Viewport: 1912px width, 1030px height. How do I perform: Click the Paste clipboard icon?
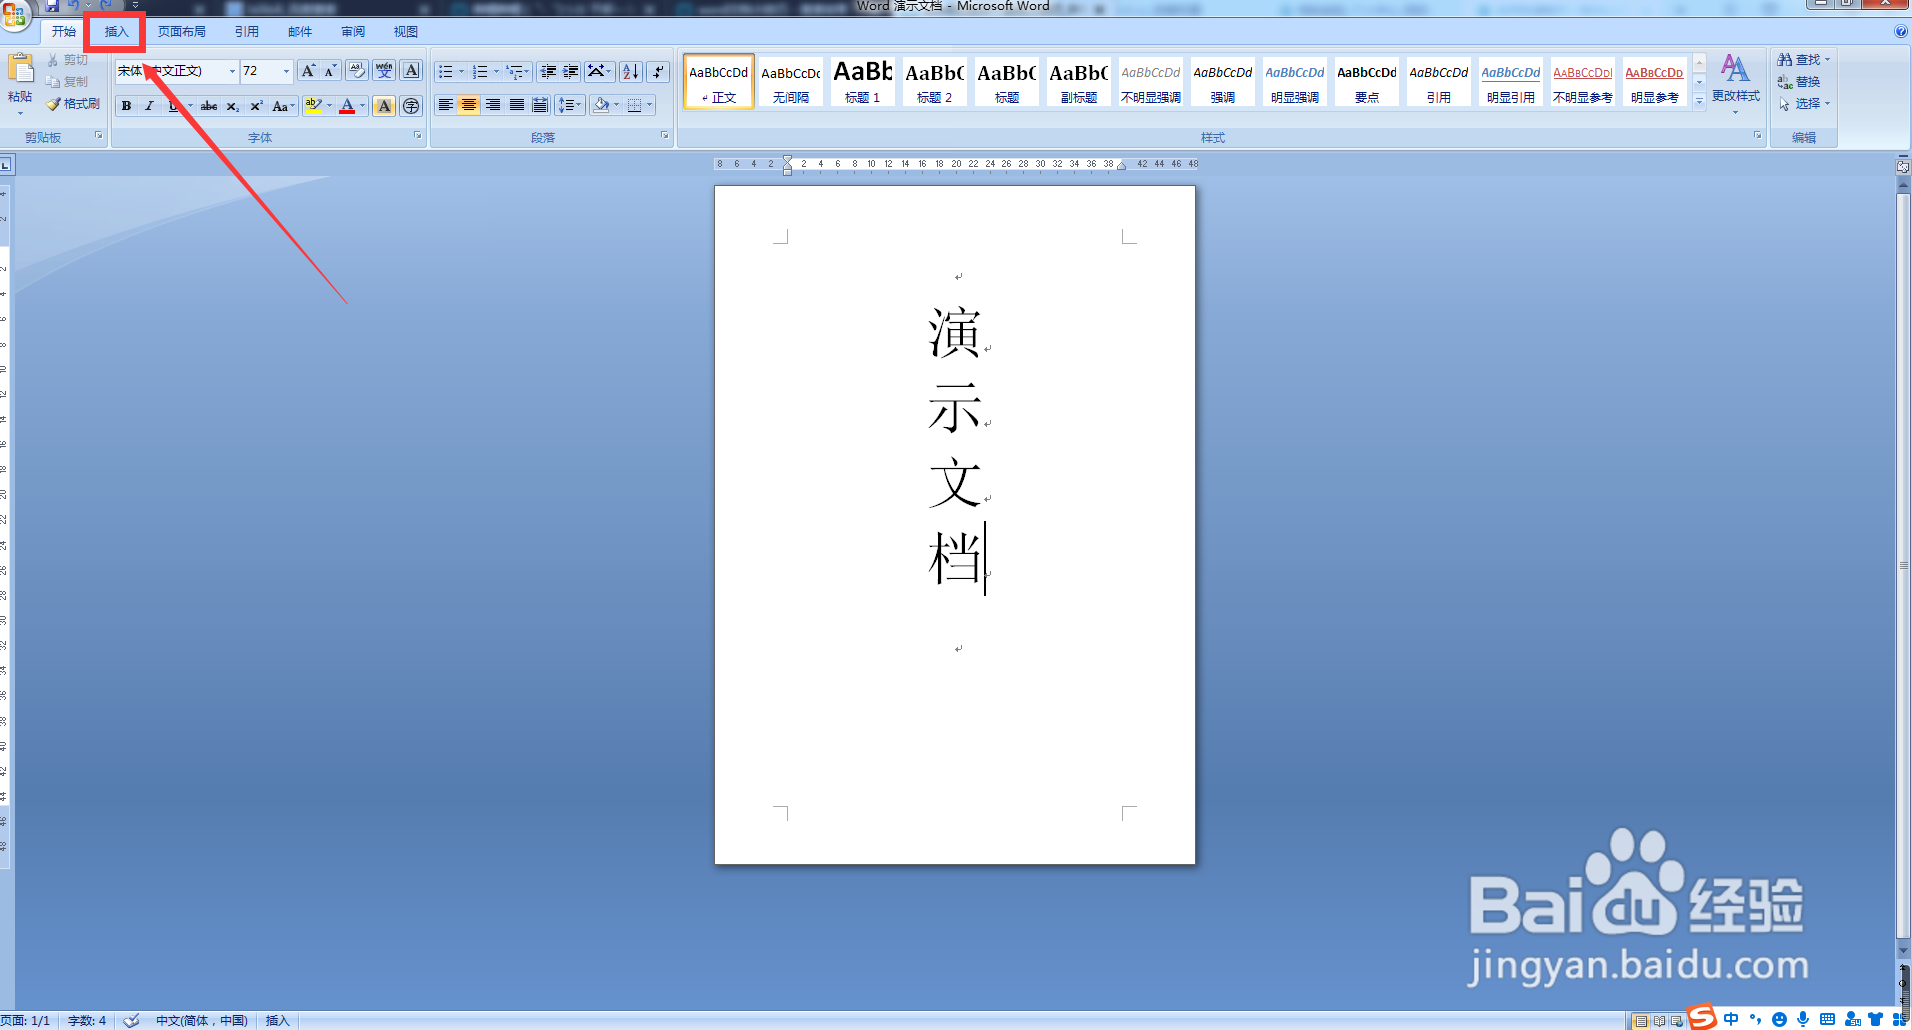(x=20, y=69)
